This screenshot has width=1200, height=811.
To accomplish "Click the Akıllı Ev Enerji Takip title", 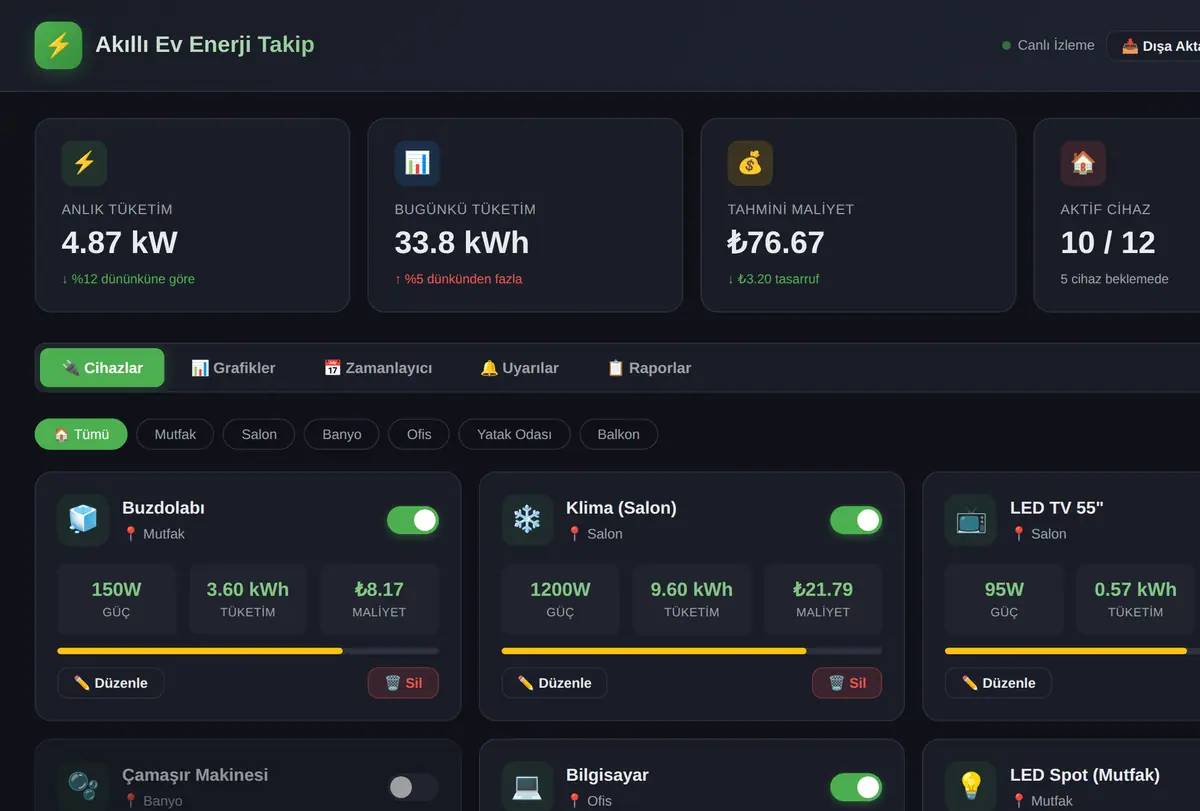I will tap(205, 45).
